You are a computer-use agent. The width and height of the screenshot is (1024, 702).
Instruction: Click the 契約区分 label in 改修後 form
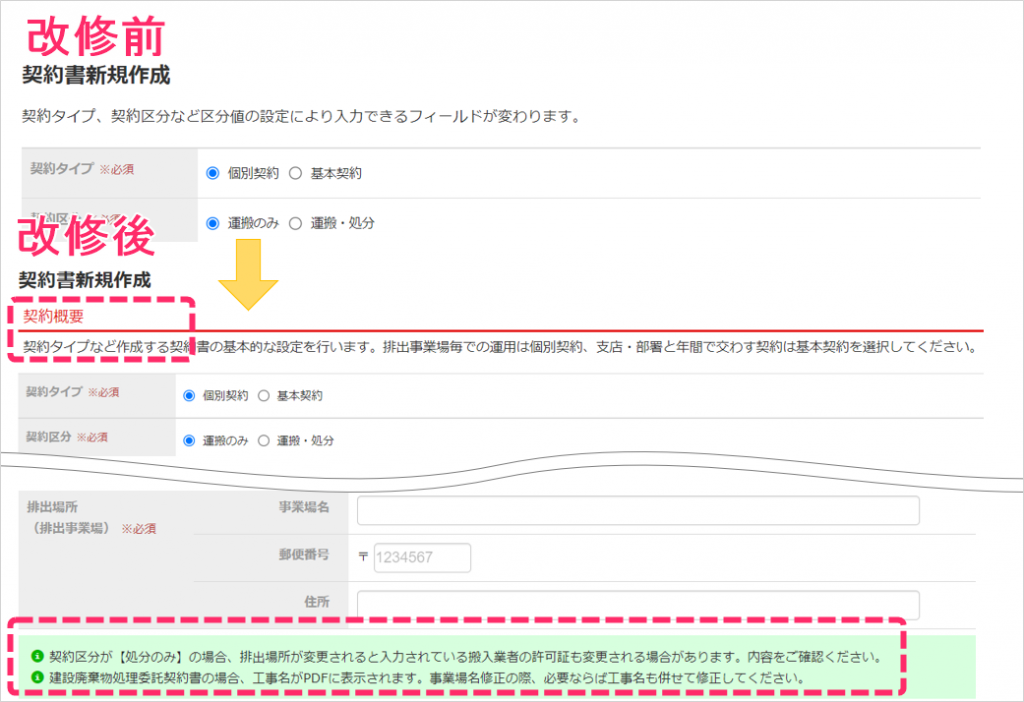tap(48, 437)
